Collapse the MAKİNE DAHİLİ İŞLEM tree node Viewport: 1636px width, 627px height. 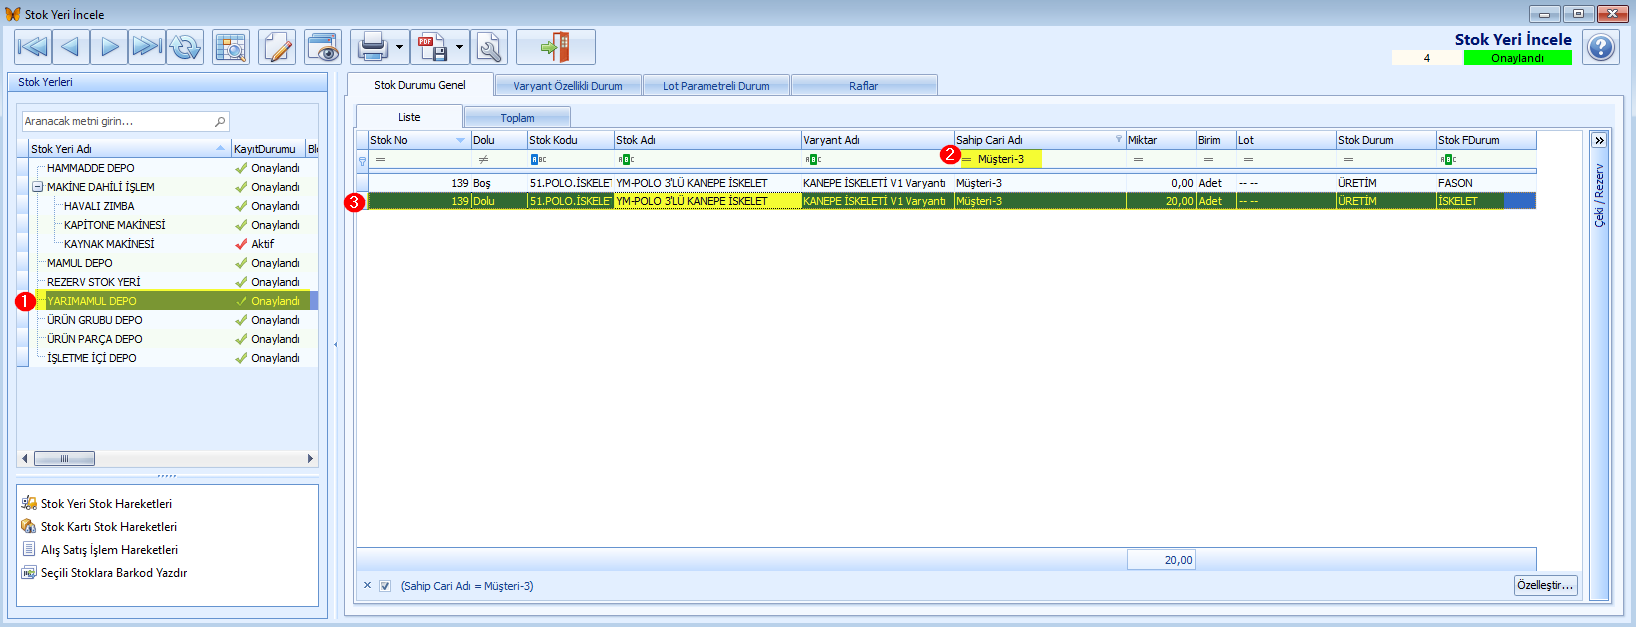click(x=37, y=187)
